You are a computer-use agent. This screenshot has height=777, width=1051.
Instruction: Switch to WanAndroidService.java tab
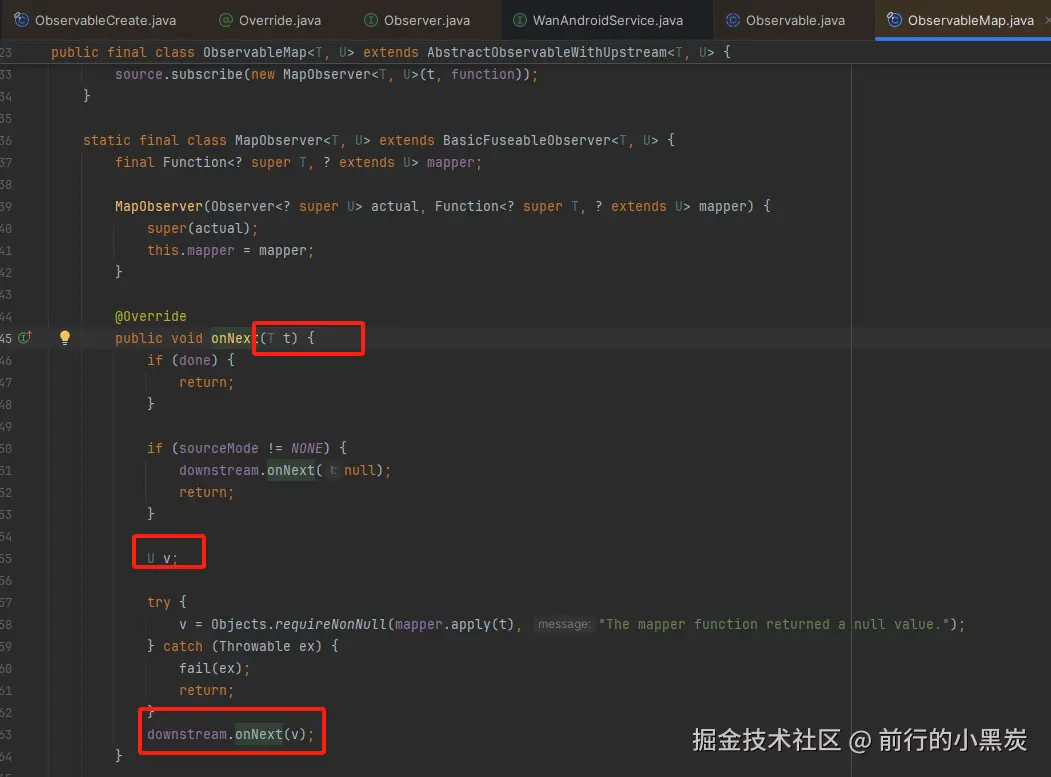(x=598, y=20)
